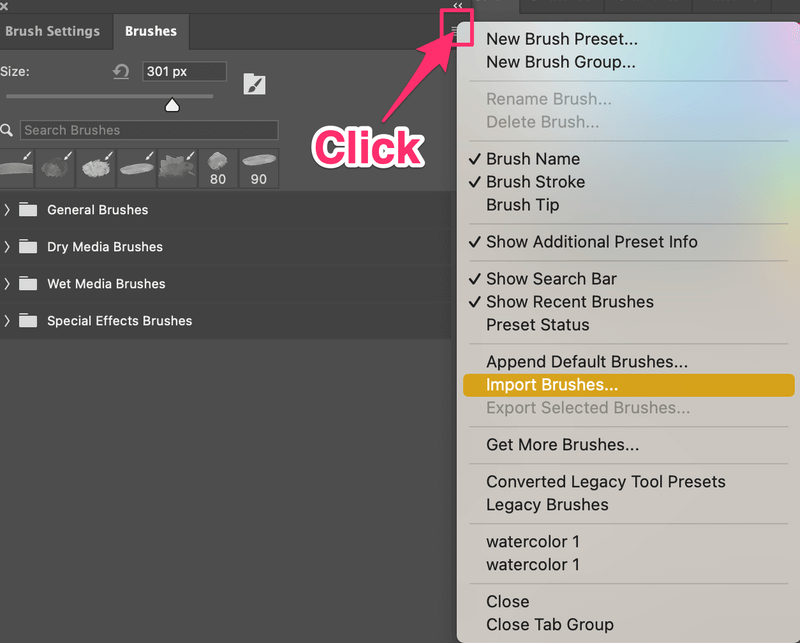Choose Import Brushes from the menu
This screenshot has height=643, width=800.
coord(552,385)
